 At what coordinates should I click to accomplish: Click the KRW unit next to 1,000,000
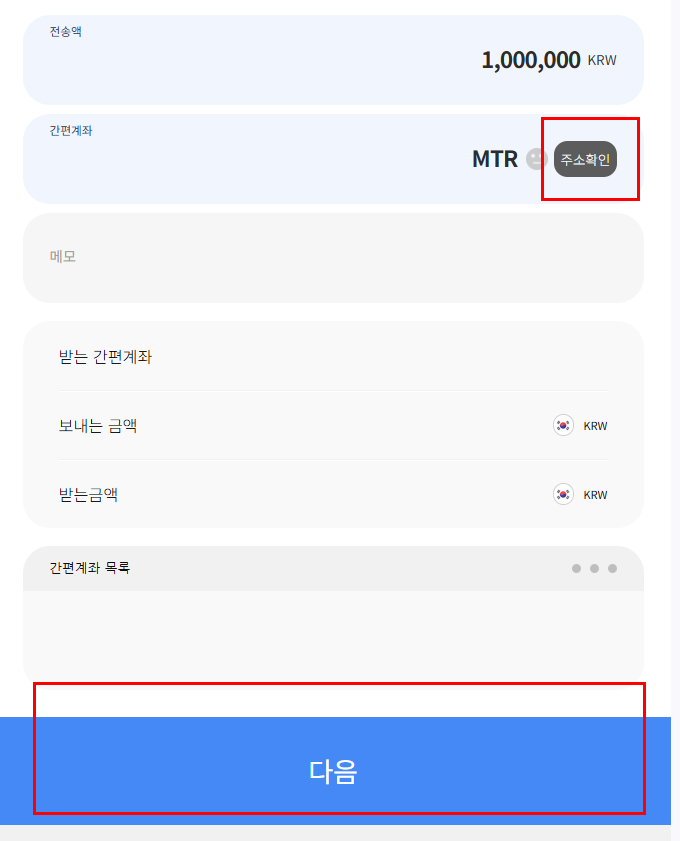click(602, 60)
